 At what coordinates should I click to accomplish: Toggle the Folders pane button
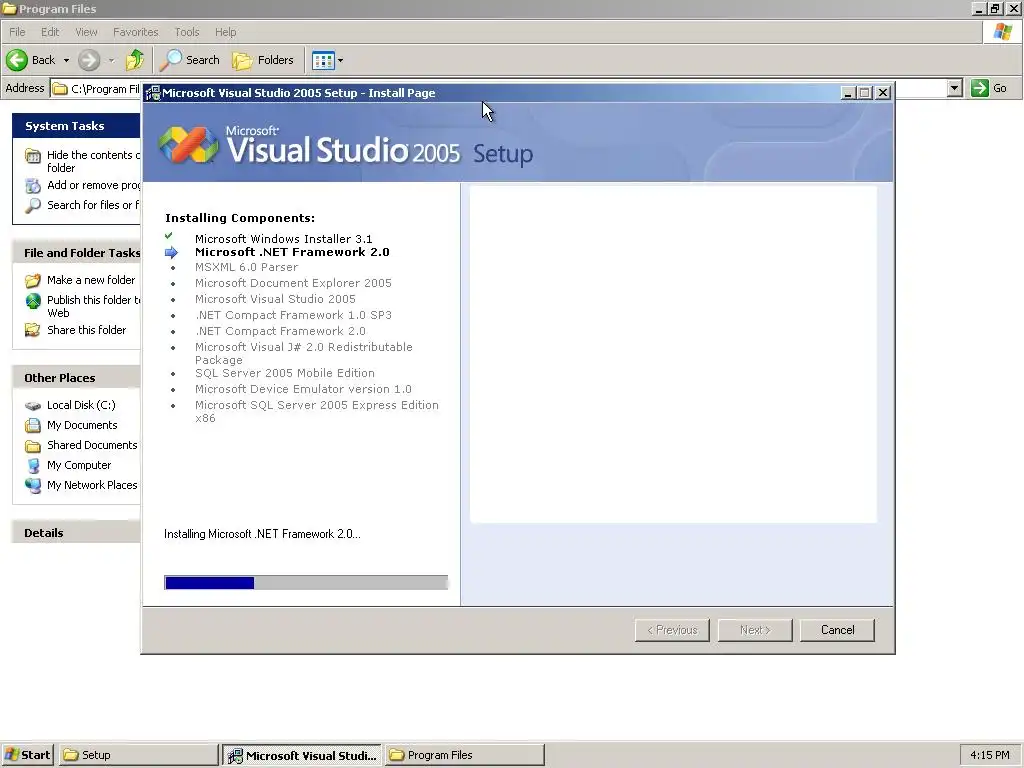pos(263,60)
